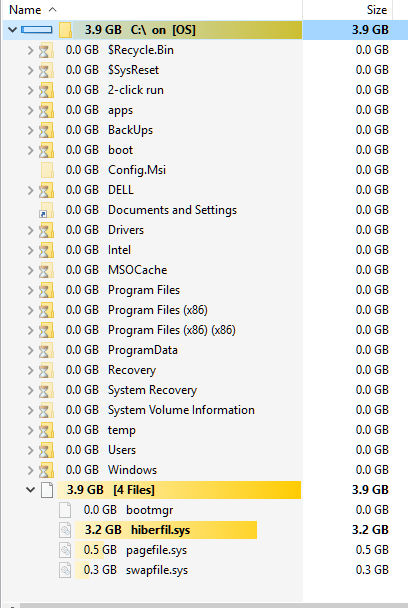Click the 0.3 GB size cell of swapfile.sys
Viewport: 408px width, 608px height.
click(x=372, y=570)
